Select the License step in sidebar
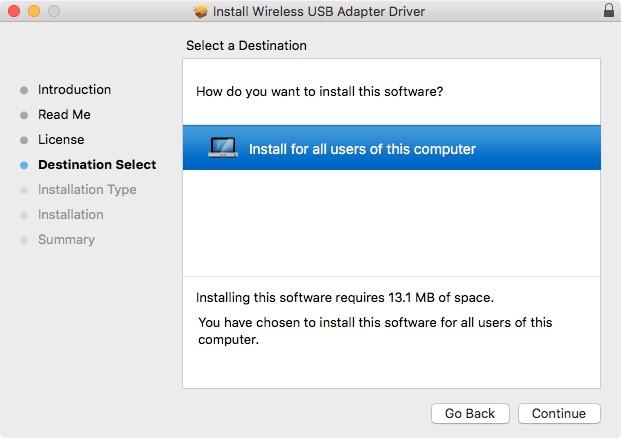This screenshot has height=438, width=621. [61, 139]
